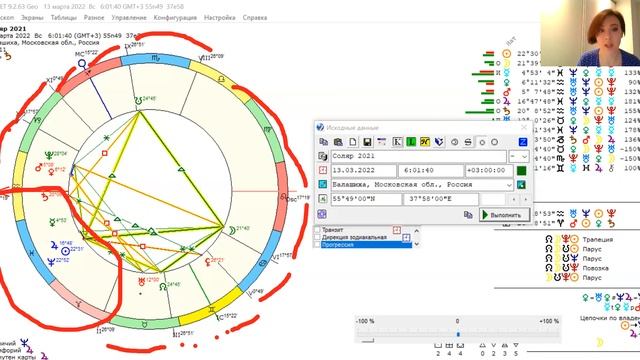Expand the Балашиха place dropdown arrow
The width and height of the screenshot is (640, 360).
tap(509, 185)
